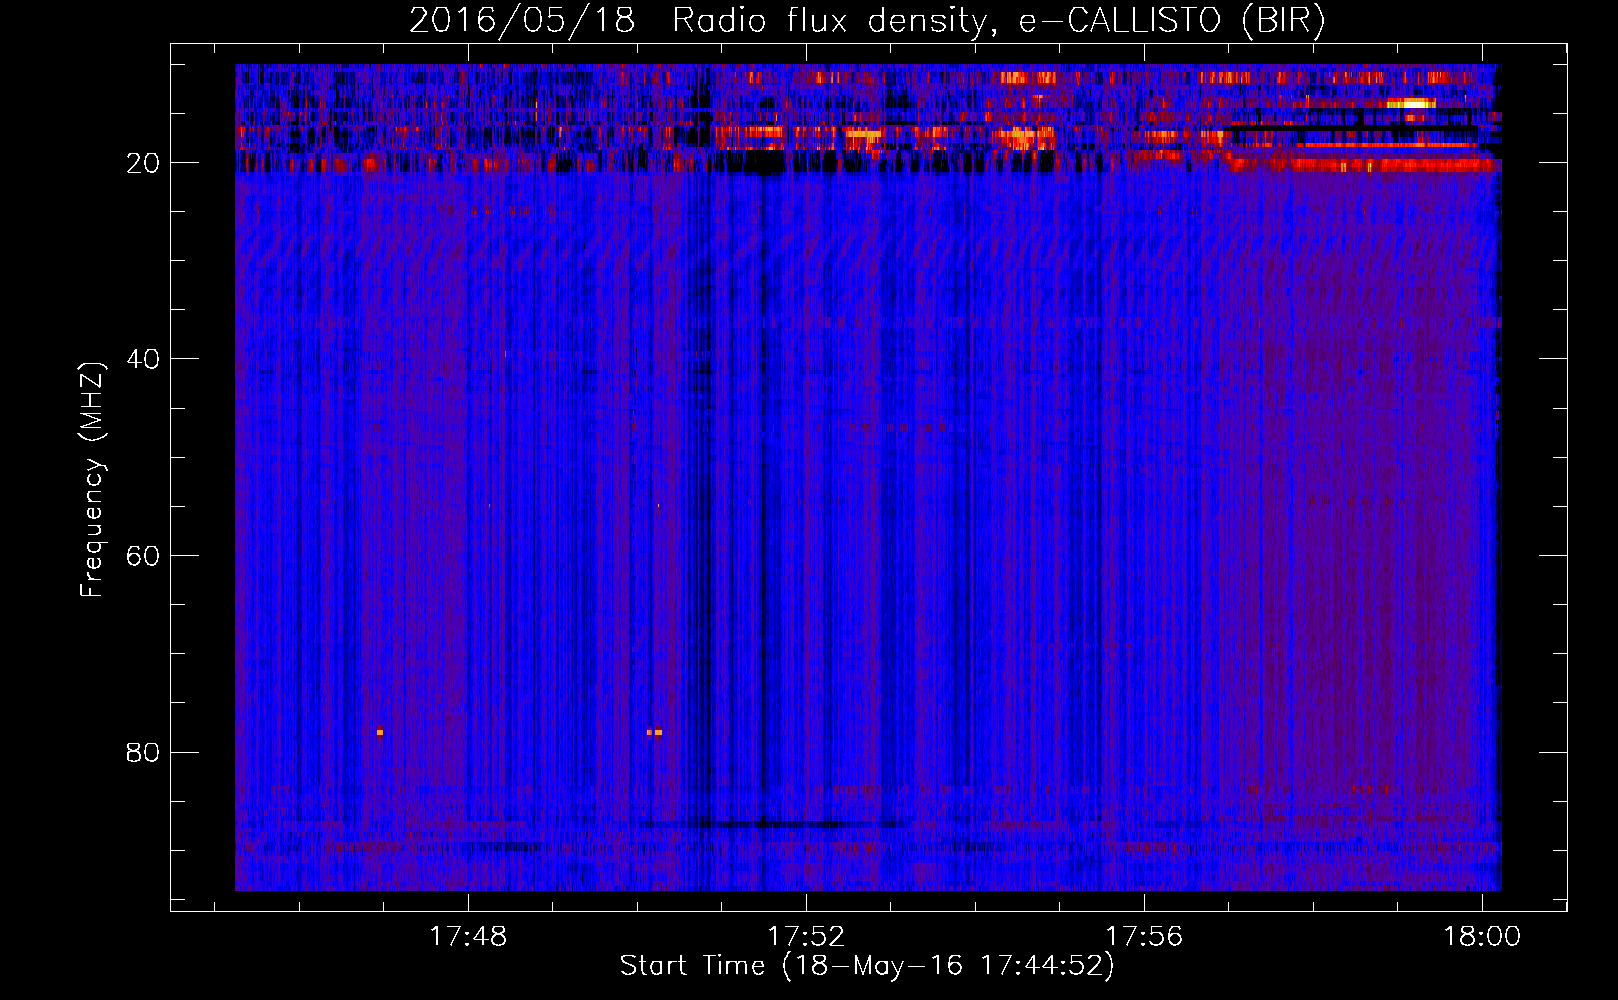This screenshot has width=1618, height=1000.
Task: Click the 18:00 time tick label
Action: [1482, 937]
